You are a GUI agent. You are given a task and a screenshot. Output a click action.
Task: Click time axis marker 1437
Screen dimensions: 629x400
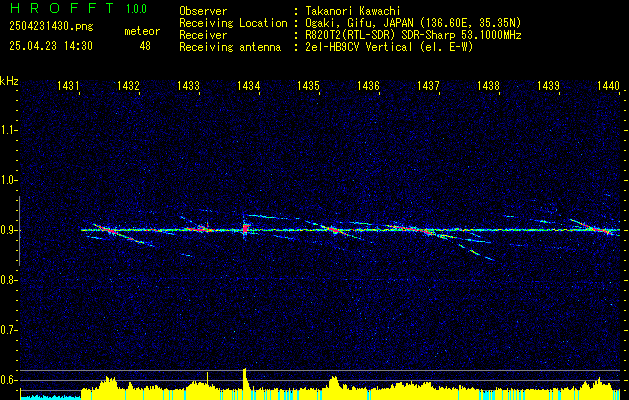(428, 85)
